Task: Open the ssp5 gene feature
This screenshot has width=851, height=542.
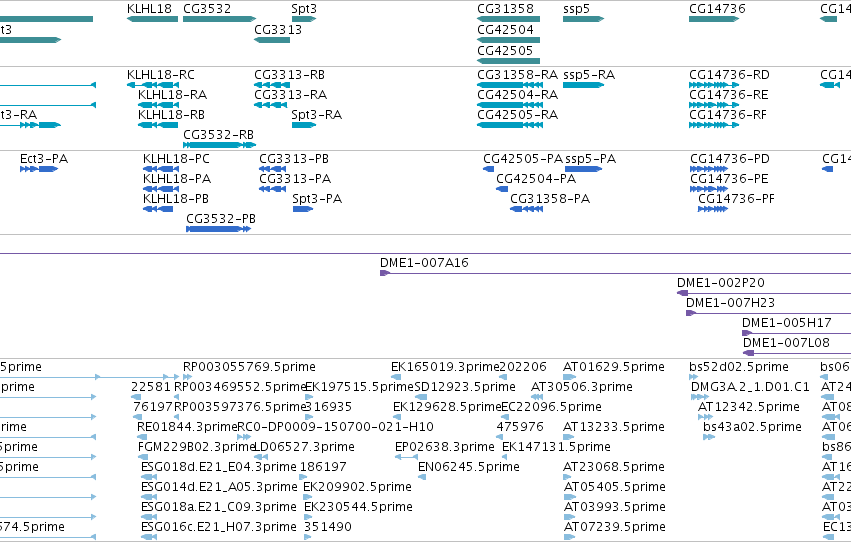Action: [x=583, y=19]
